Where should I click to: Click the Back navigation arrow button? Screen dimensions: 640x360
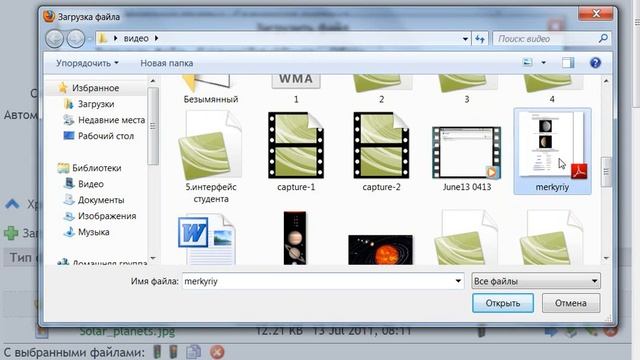coord(55,39)
